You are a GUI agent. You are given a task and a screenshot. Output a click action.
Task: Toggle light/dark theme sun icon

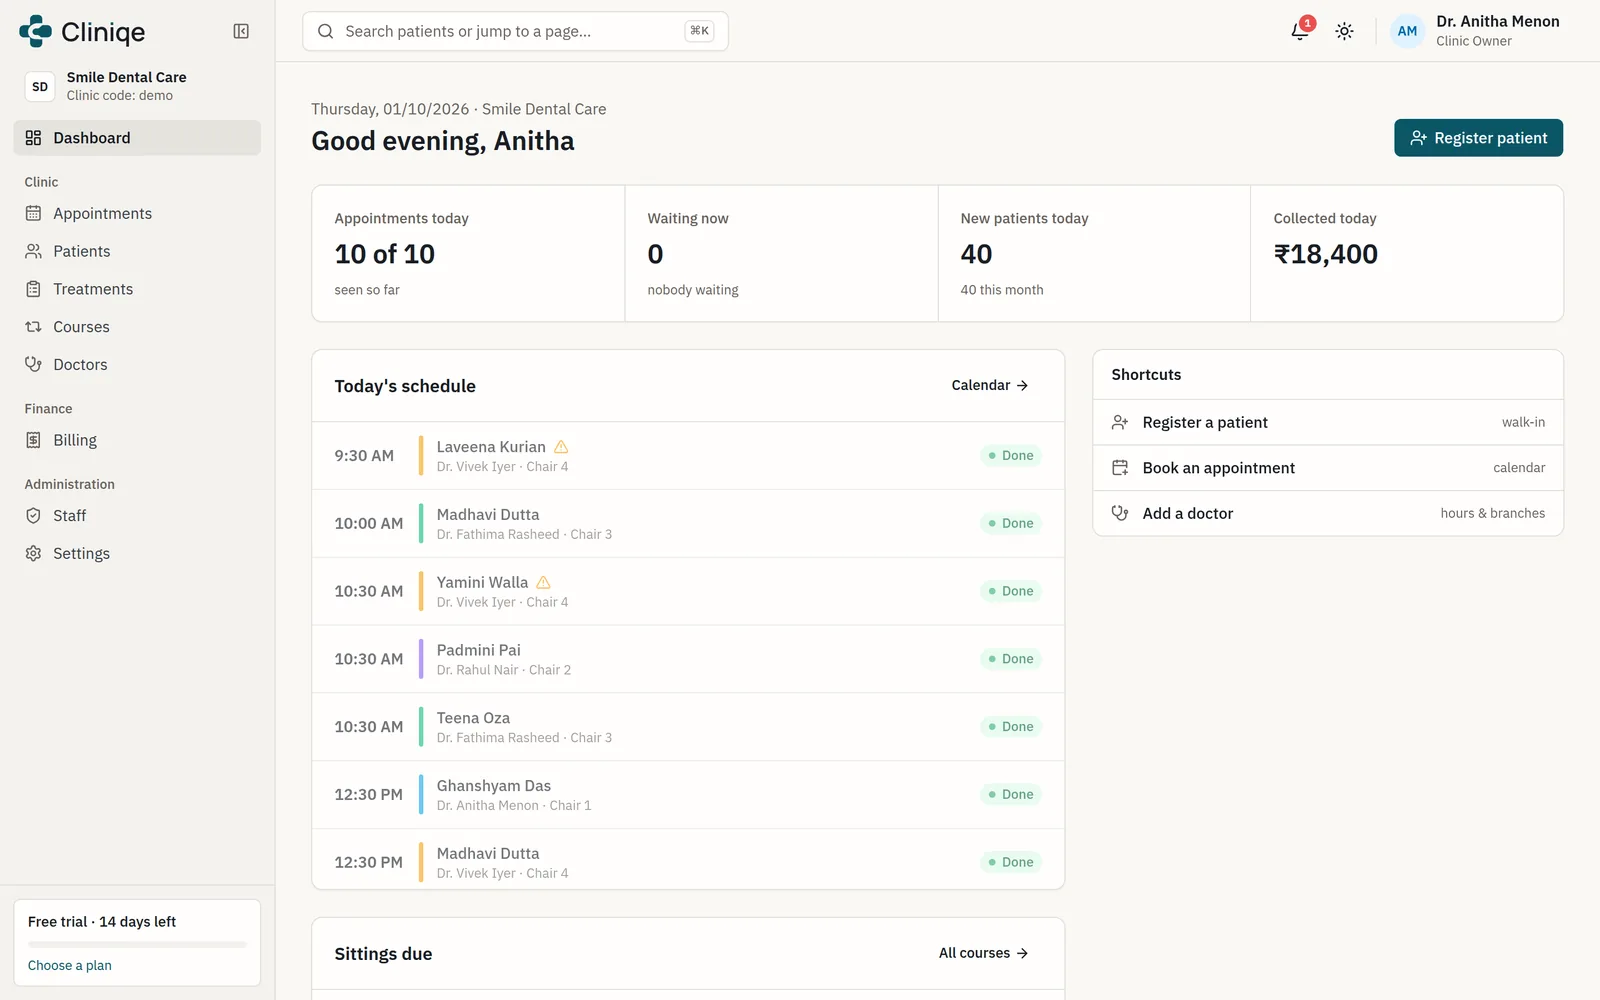[x=1345, y=31]
